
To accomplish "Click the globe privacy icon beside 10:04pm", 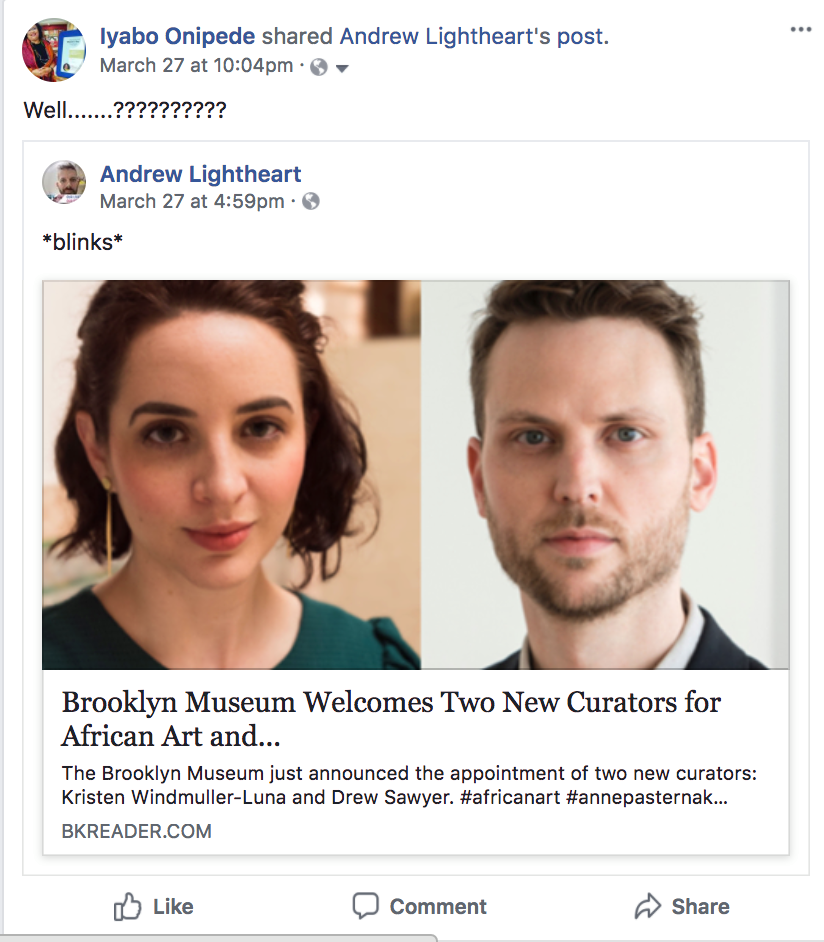I will [x=319, y=67].
